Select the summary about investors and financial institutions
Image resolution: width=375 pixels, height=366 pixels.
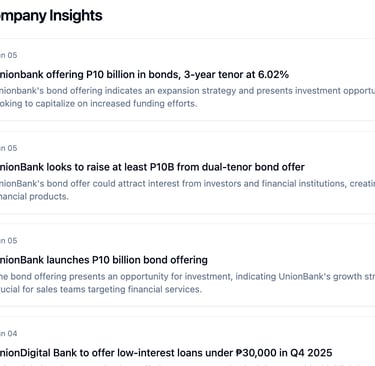tap(187, 190)
